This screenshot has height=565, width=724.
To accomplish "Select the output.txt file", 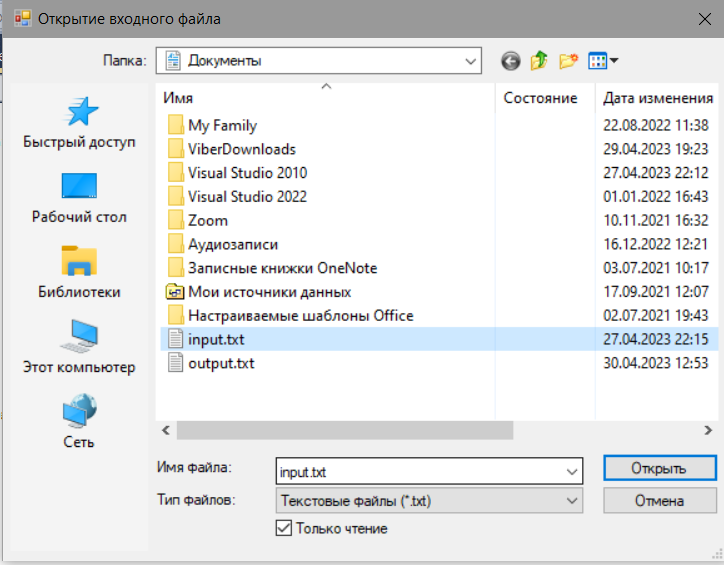I will click(221, 363).
